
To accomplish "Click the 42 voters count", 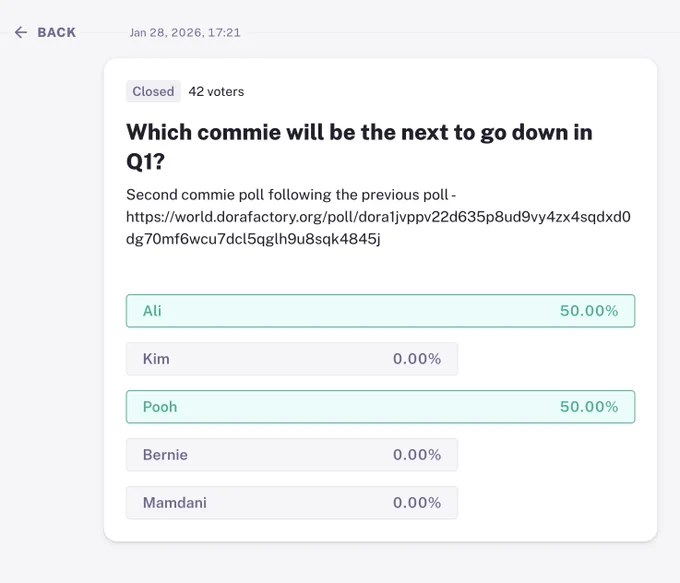I will (216, 92).
